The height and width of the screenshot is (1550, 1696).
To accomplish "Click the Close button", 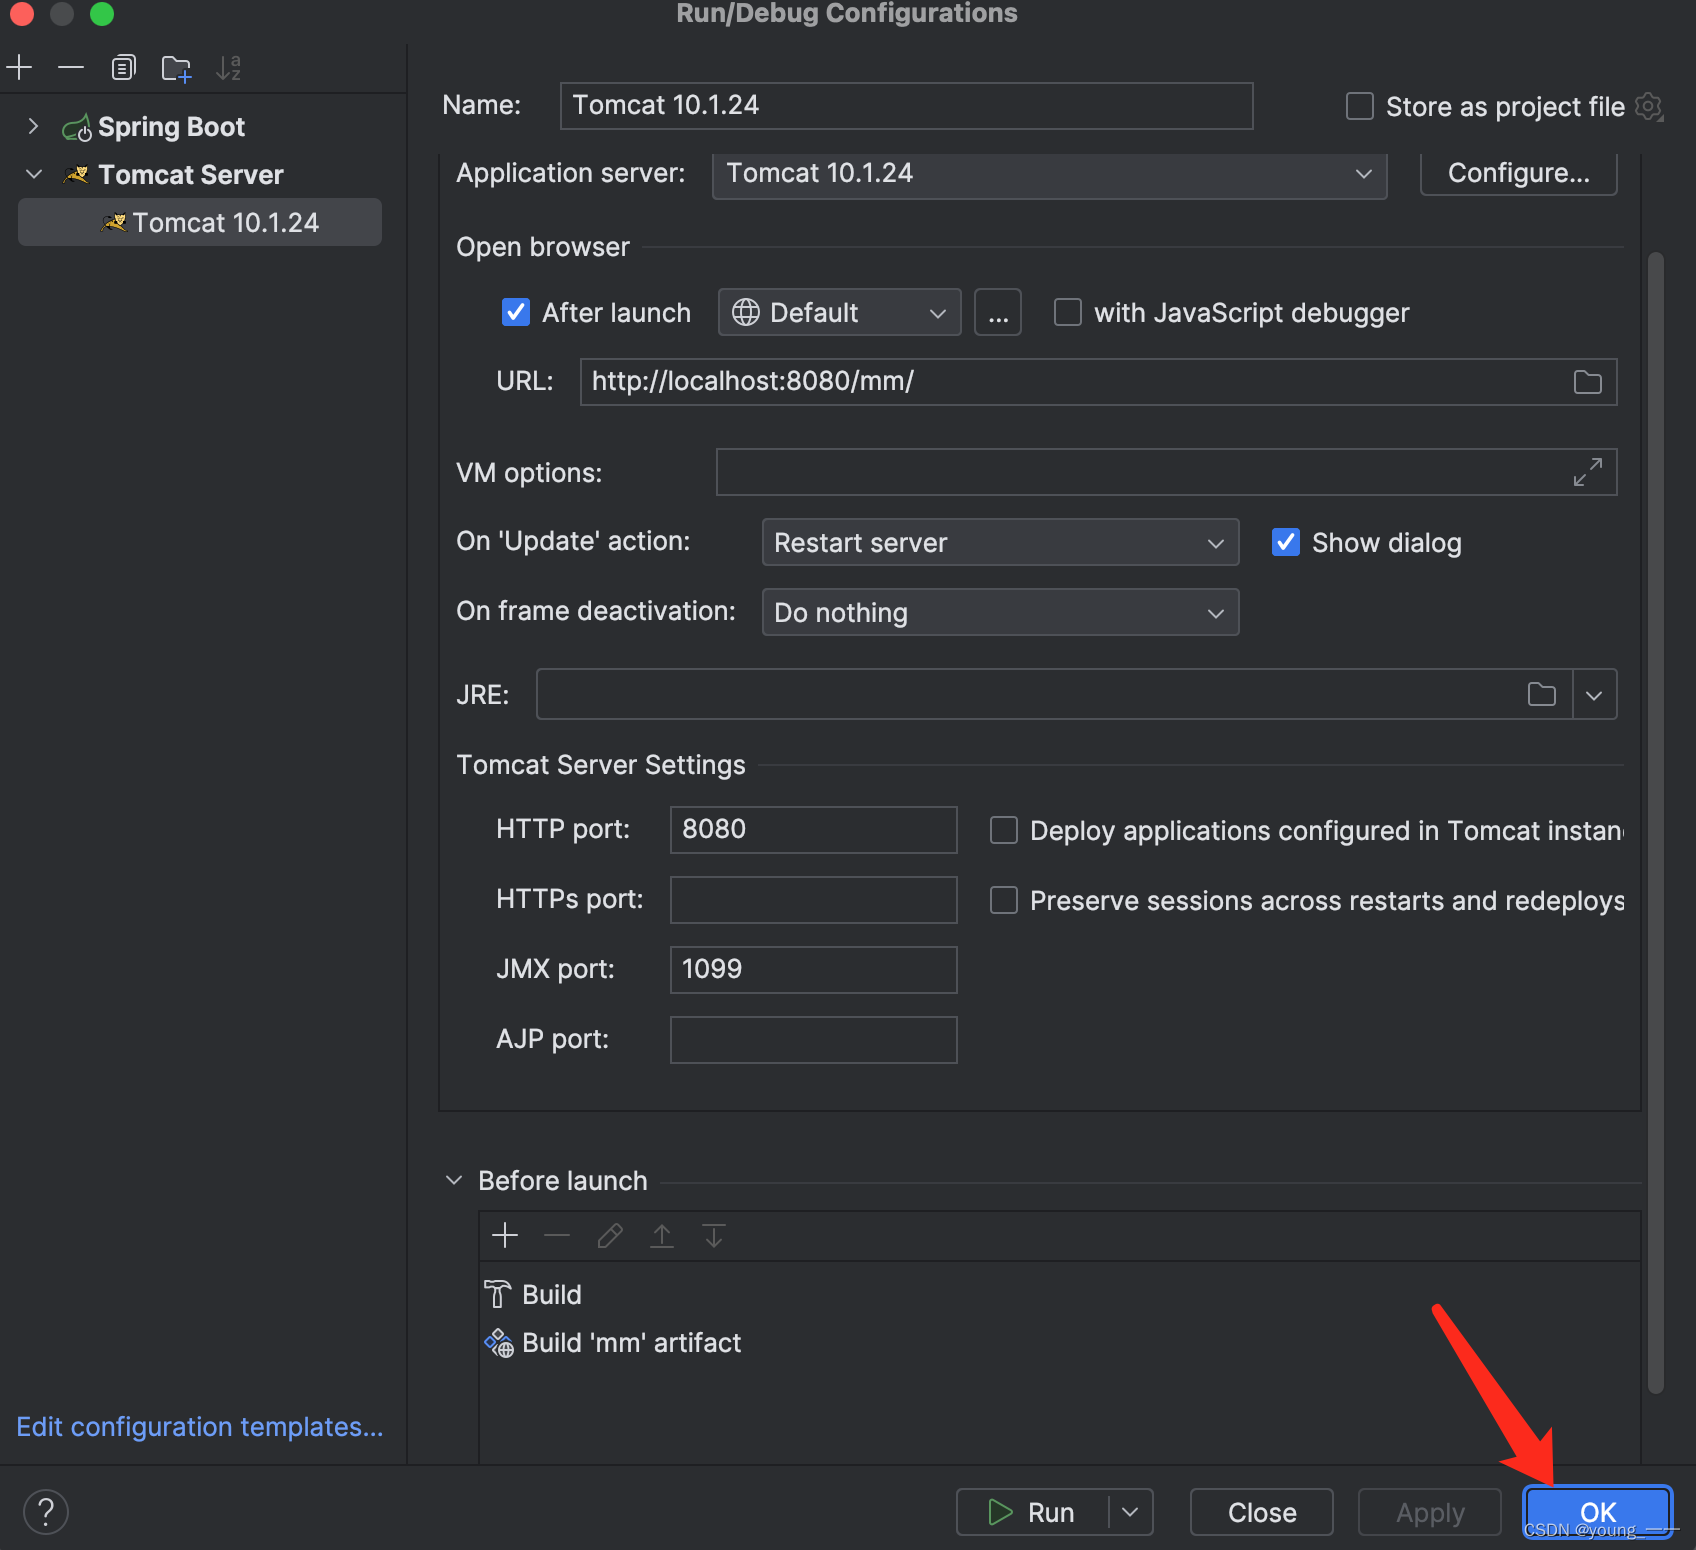I will click(x=1262, y=1512).
